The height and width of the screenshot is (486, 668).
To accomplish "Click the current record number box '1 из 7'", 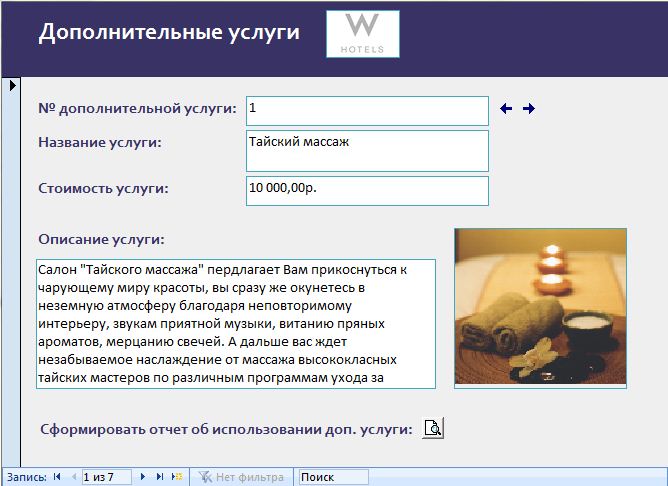I will (x=107, y=477).
